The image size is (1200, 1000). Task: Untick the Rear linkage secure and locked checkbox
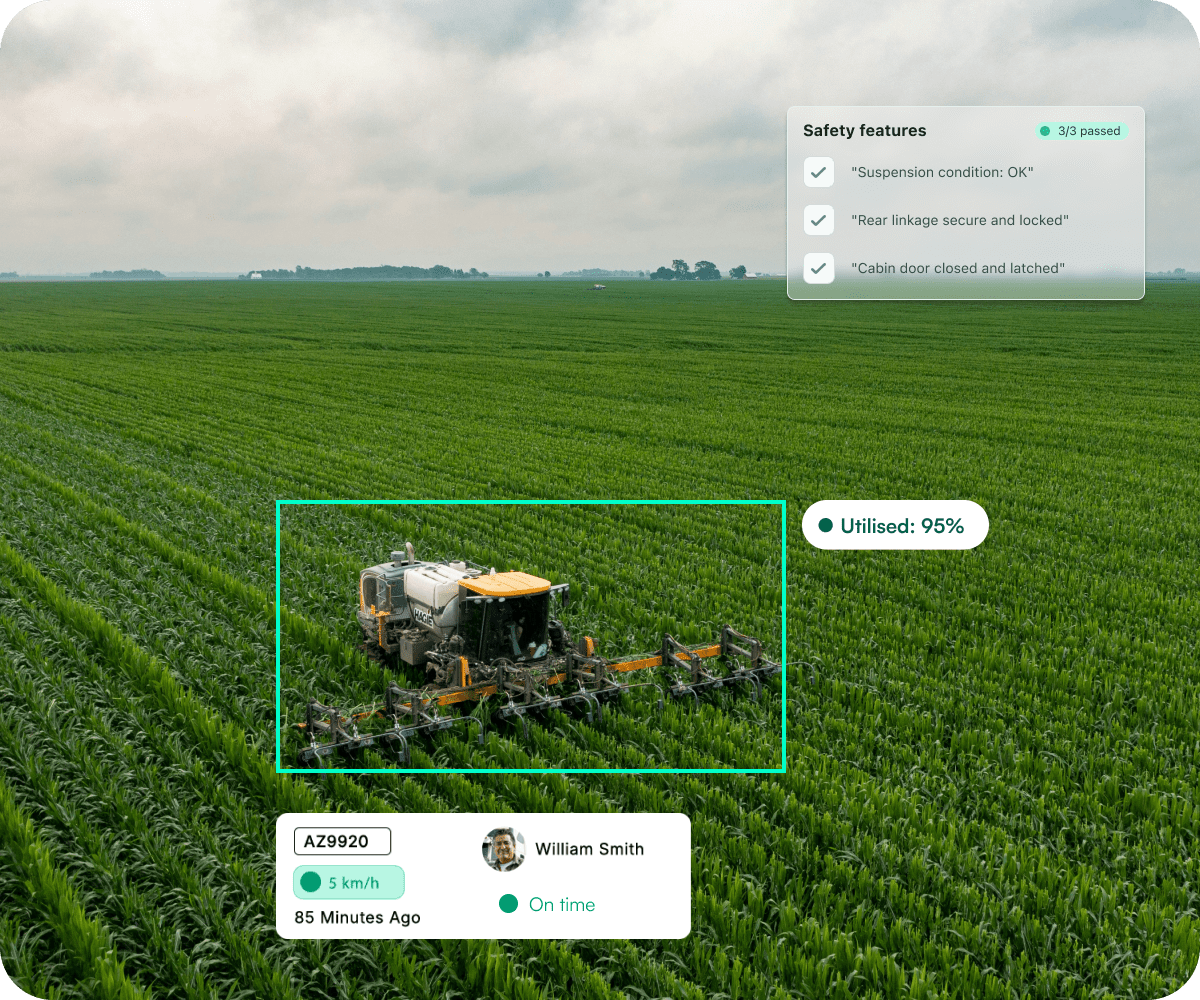point(819,220)
